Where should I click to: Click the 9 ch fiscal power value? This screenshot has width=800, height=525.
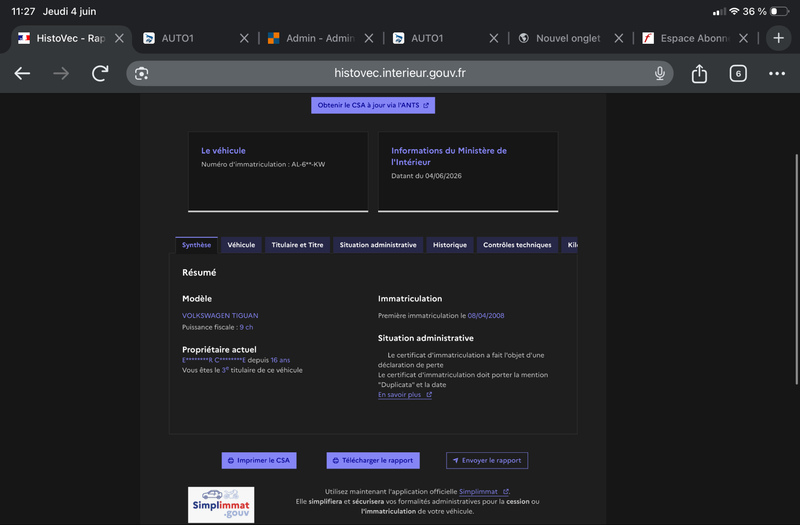[x=246, y=327]
